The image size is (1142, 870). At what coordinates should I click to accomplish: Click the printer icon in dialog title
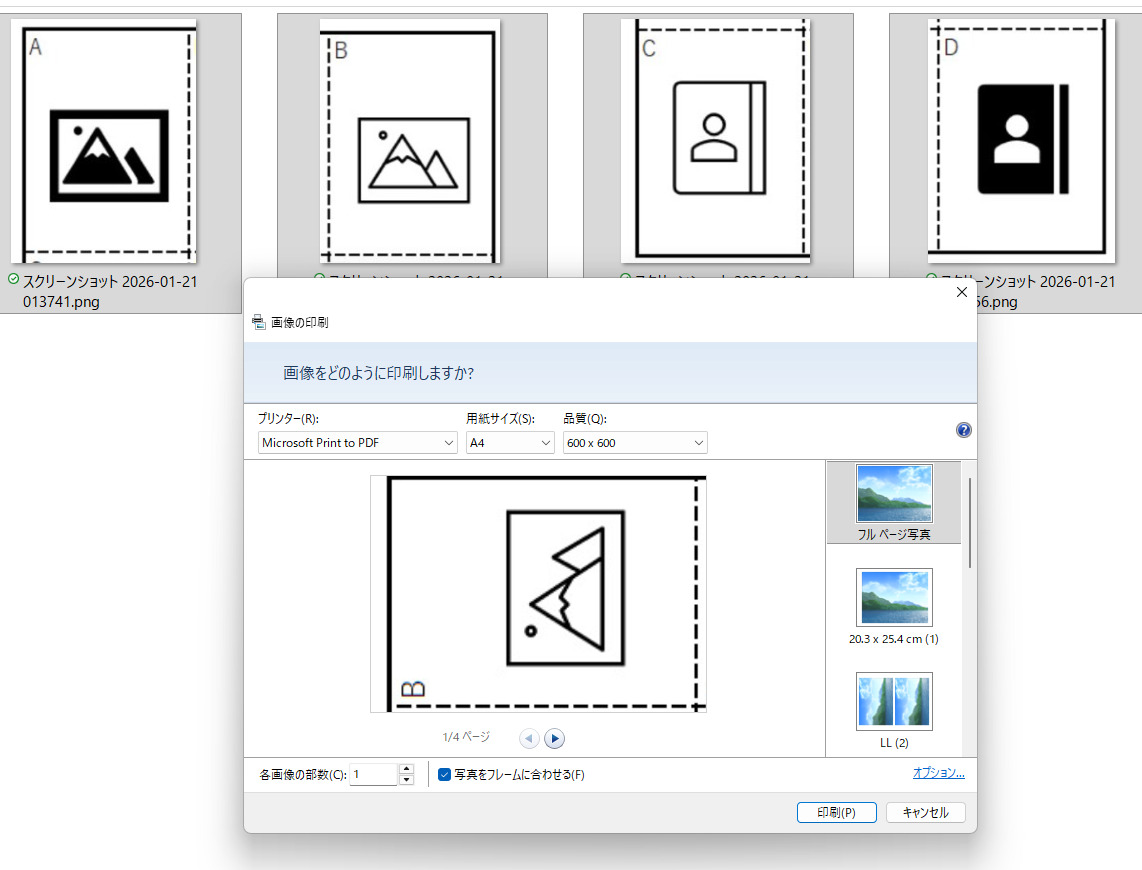coord(259,322)
